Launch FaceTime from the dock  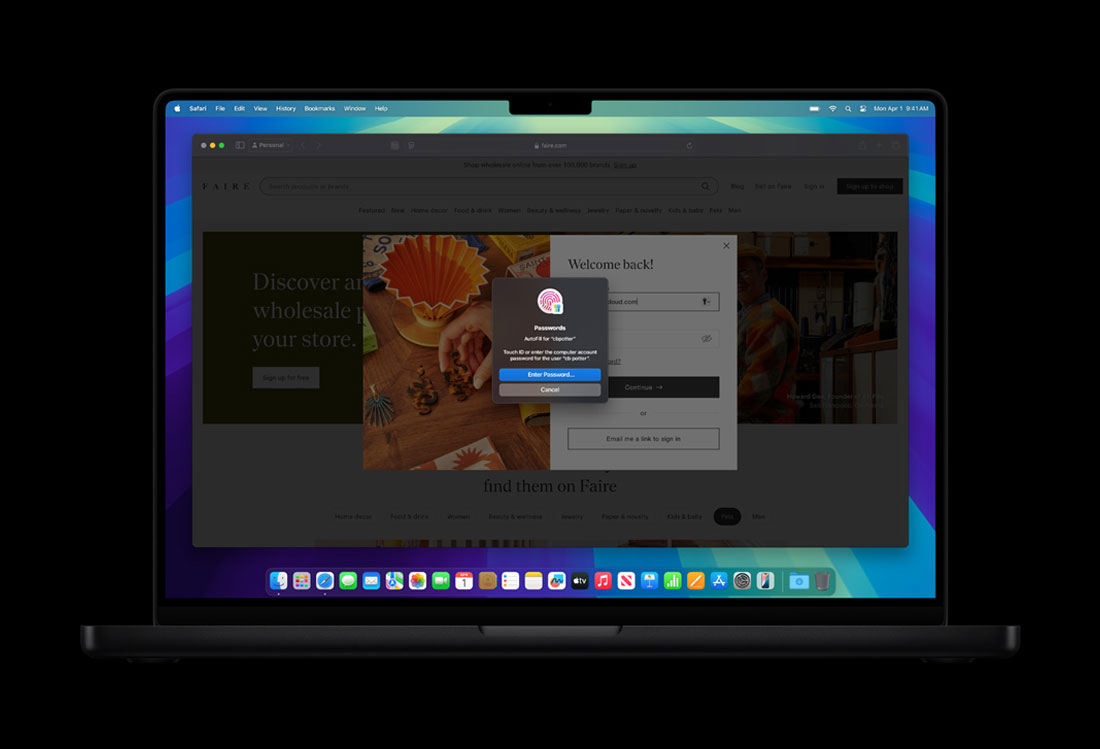tap(441, 581)
